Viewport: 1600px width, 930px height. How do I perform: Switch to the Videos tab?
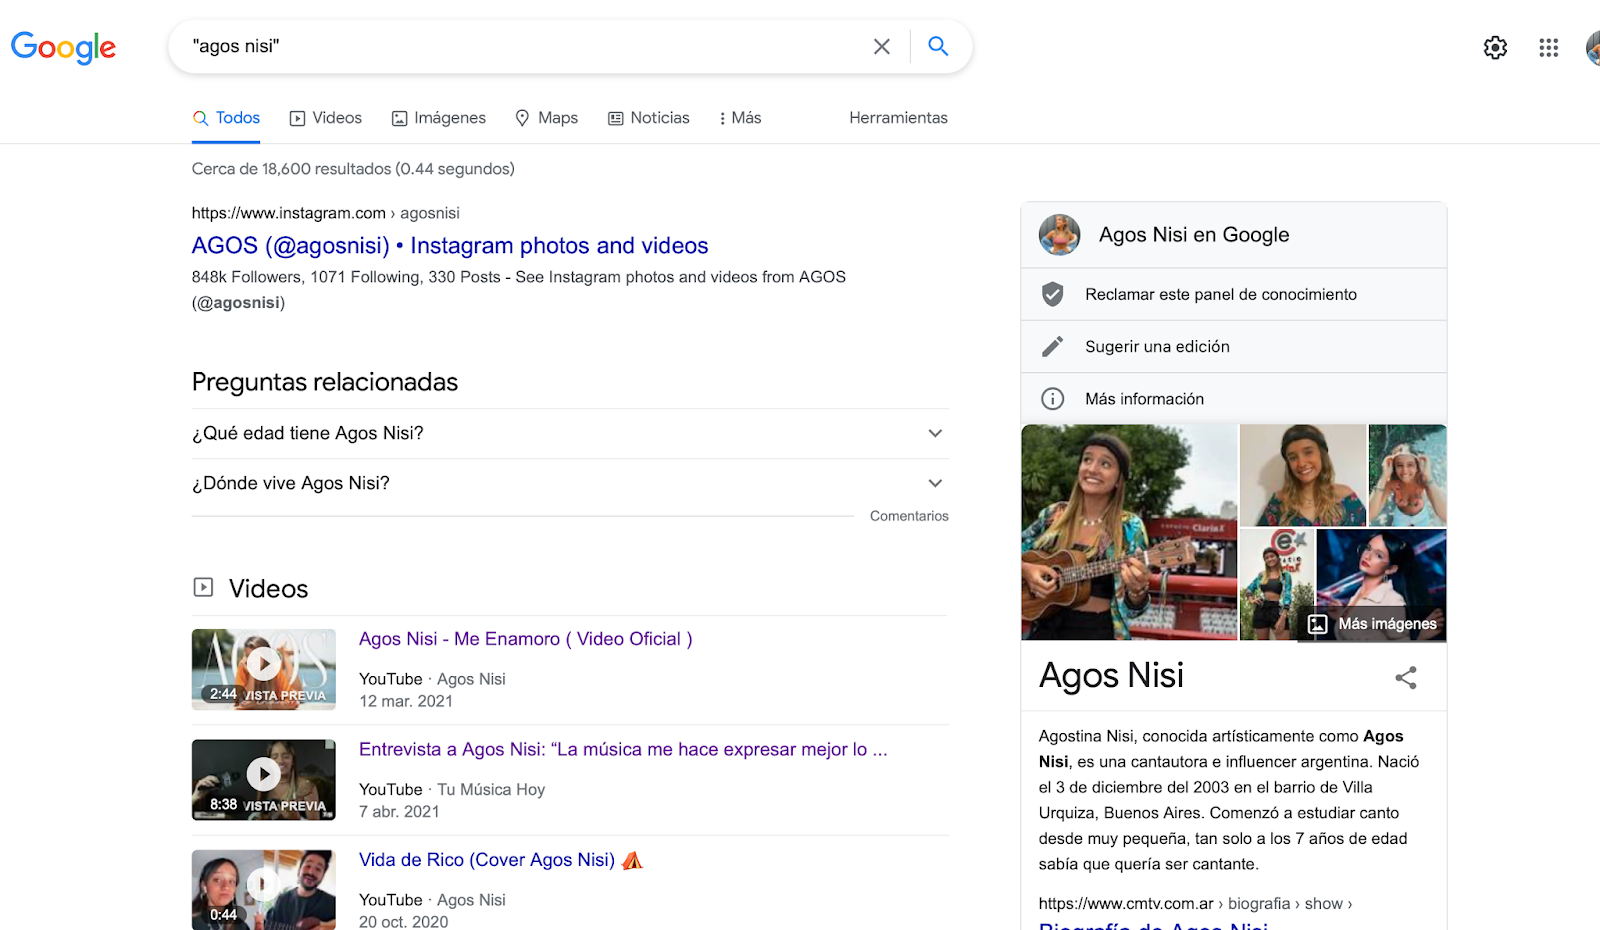tap(326, 118)
